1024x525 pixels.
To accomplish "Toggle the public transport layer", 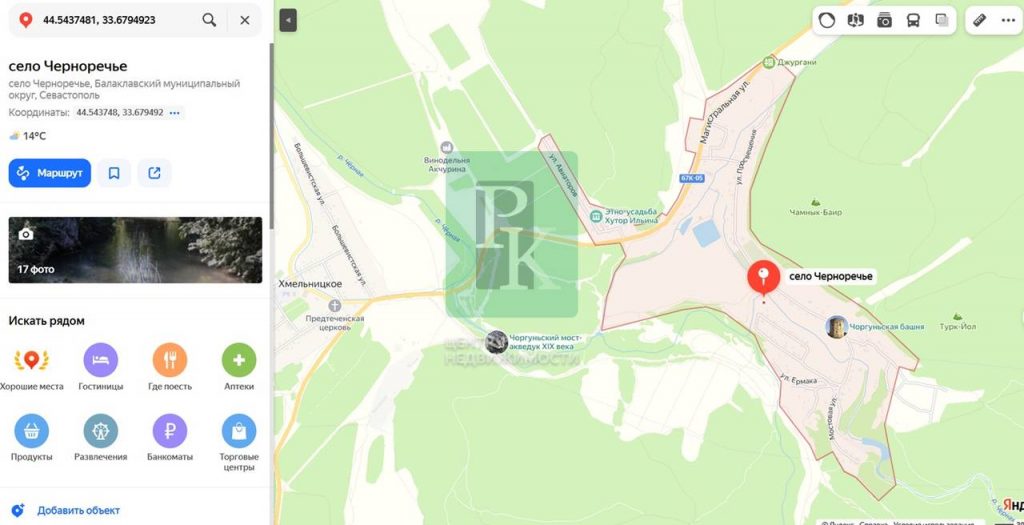I will tap(913, 20).
